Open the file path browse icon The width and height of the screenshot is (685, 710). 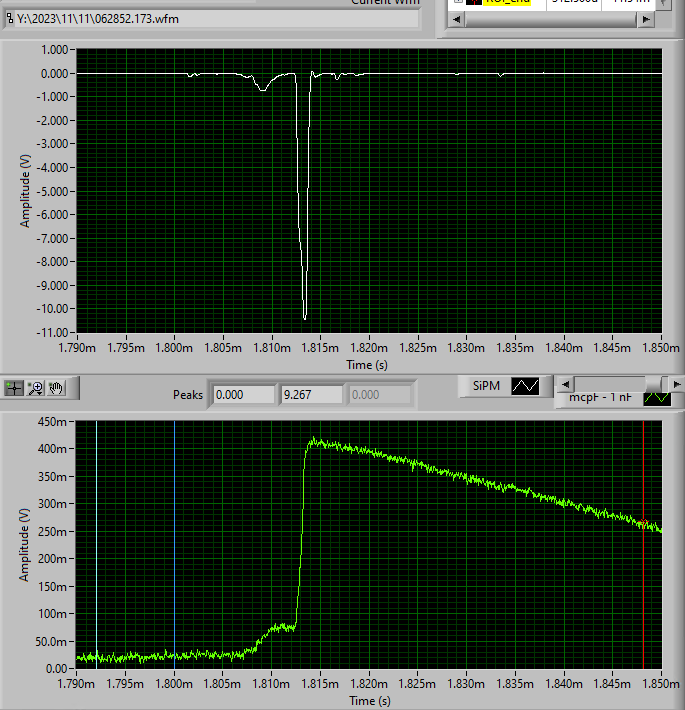pos(10,19)
